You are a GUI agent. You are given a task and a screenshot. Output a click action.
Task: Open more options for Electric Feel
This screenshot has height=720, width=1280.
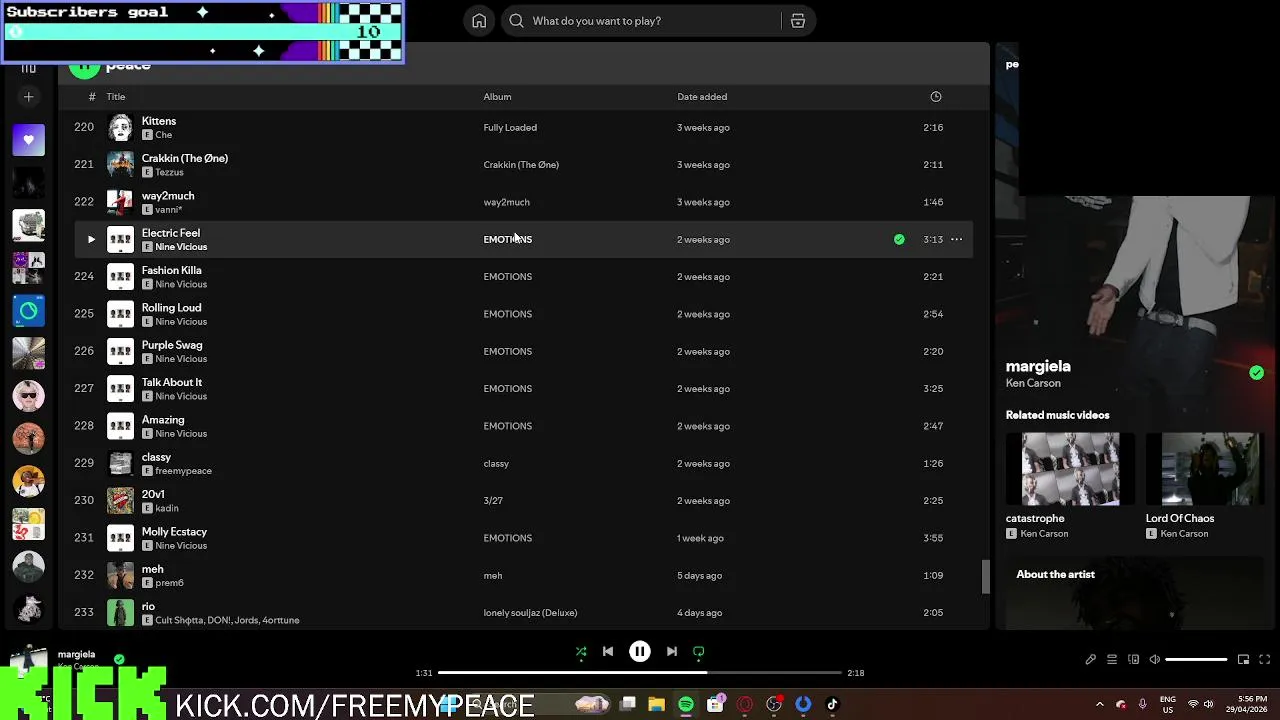pos(956,240)
